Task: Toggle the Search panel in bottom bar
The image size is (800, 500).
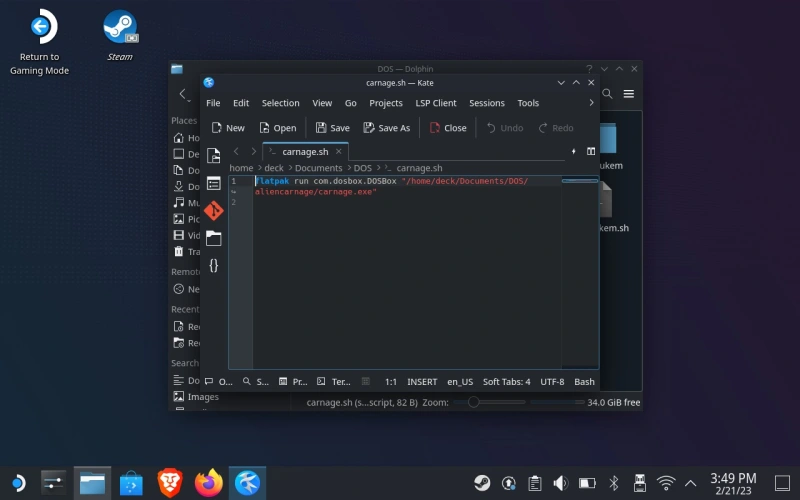Action: 256,382
